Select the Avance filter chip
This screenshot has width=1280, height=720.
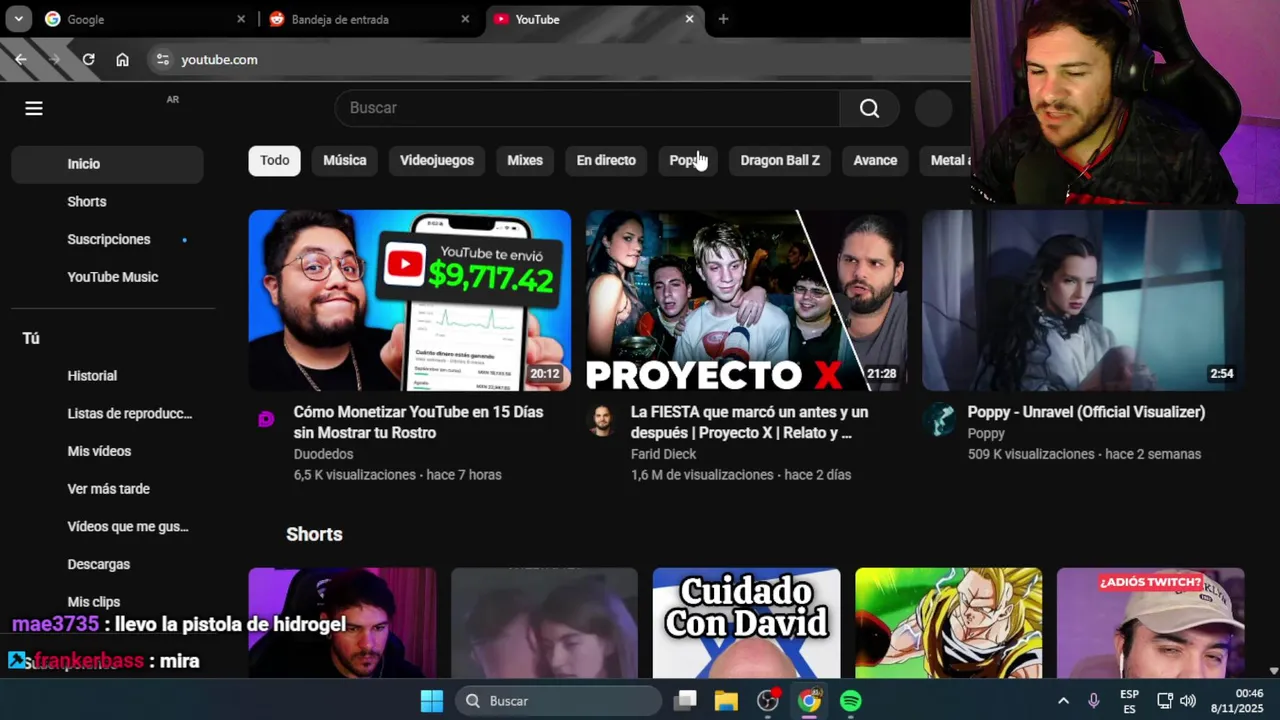click(x=875, y=160)
